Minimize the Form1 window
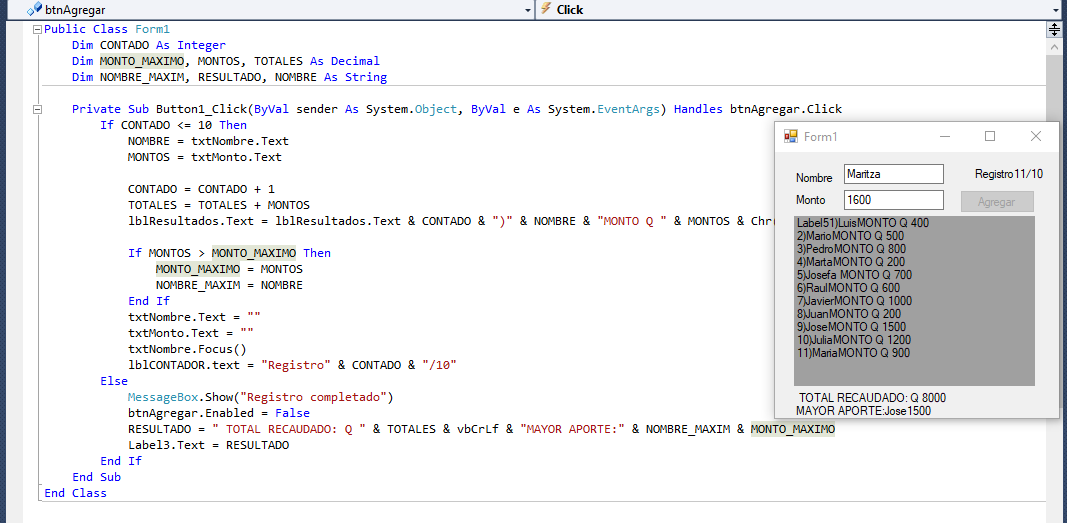The image size is (1067, 523). (945, 137)
